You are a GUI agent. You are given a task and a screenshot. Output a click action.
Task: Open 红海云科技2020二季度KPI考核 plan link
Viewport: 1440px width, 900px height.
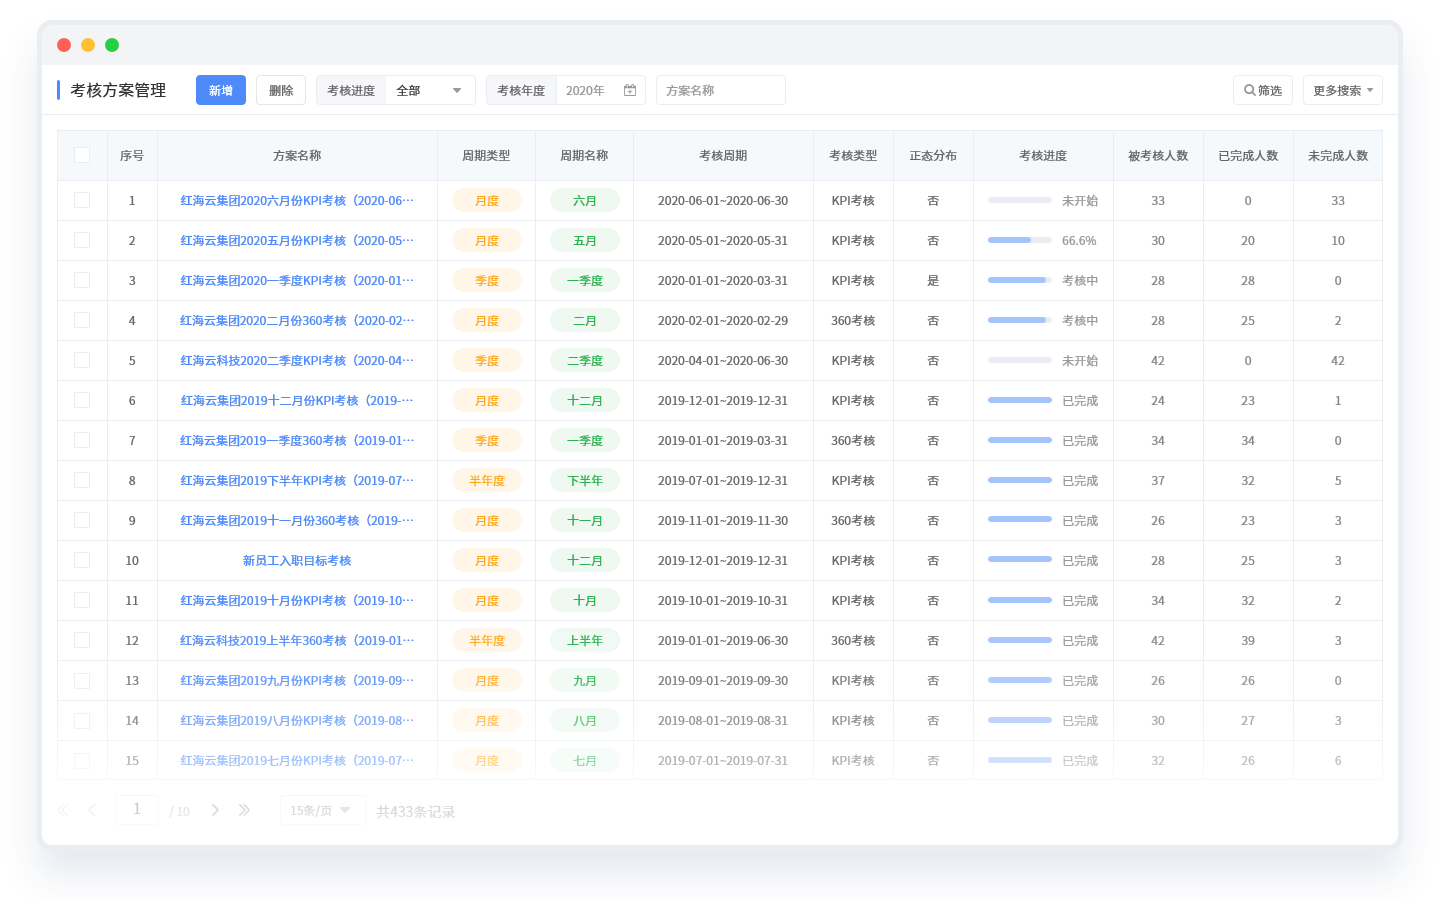click(297, 360)
